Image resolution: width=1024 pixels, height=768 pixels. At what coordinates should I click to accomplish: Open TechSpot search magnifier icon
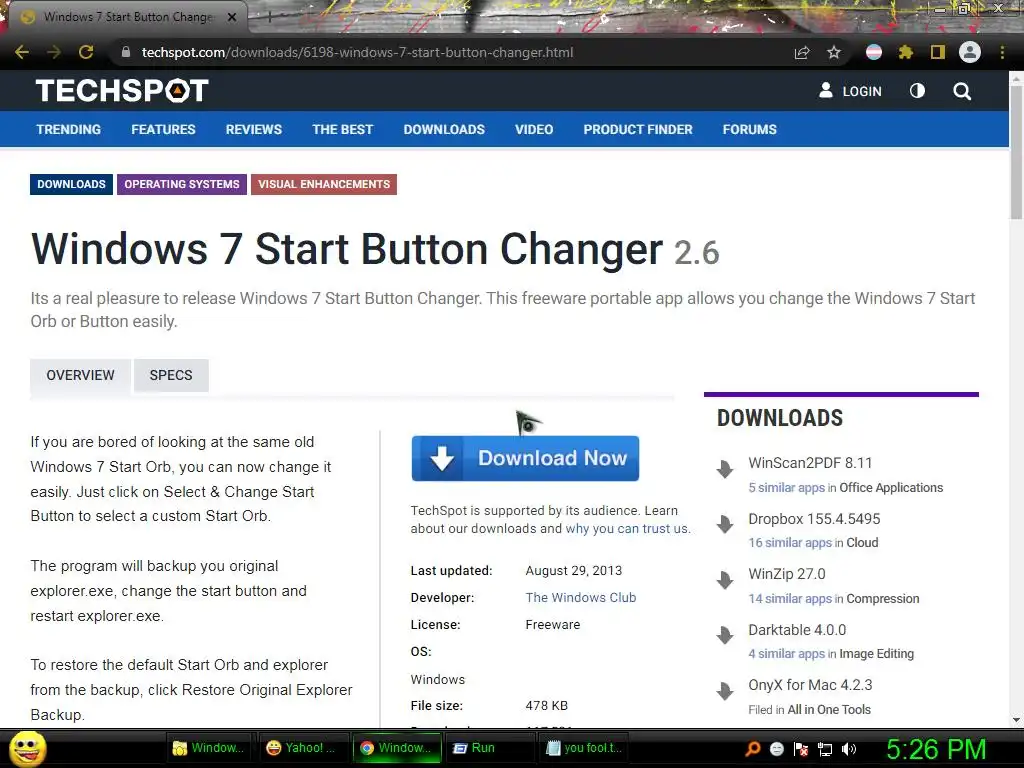tap(962, 91)
